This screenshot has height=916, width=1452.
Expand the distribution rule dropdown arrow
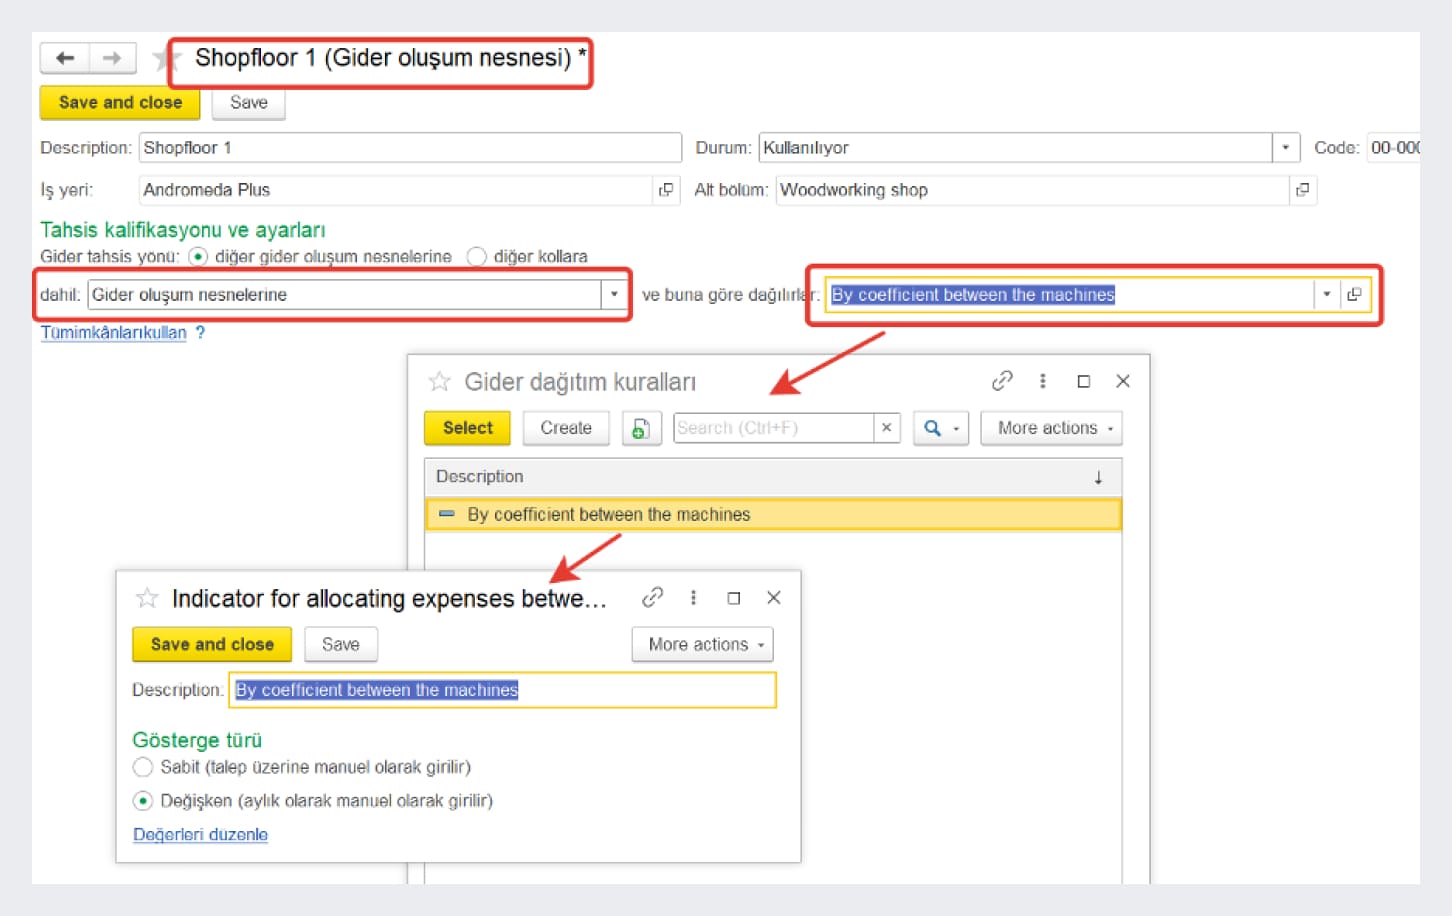(x=1326, y=295)
